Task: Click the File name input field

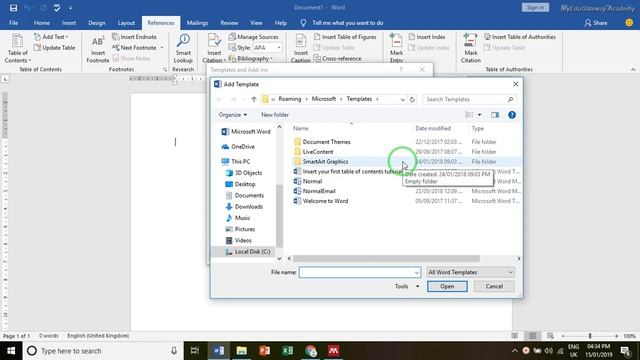Action: (x=360, y=272)
